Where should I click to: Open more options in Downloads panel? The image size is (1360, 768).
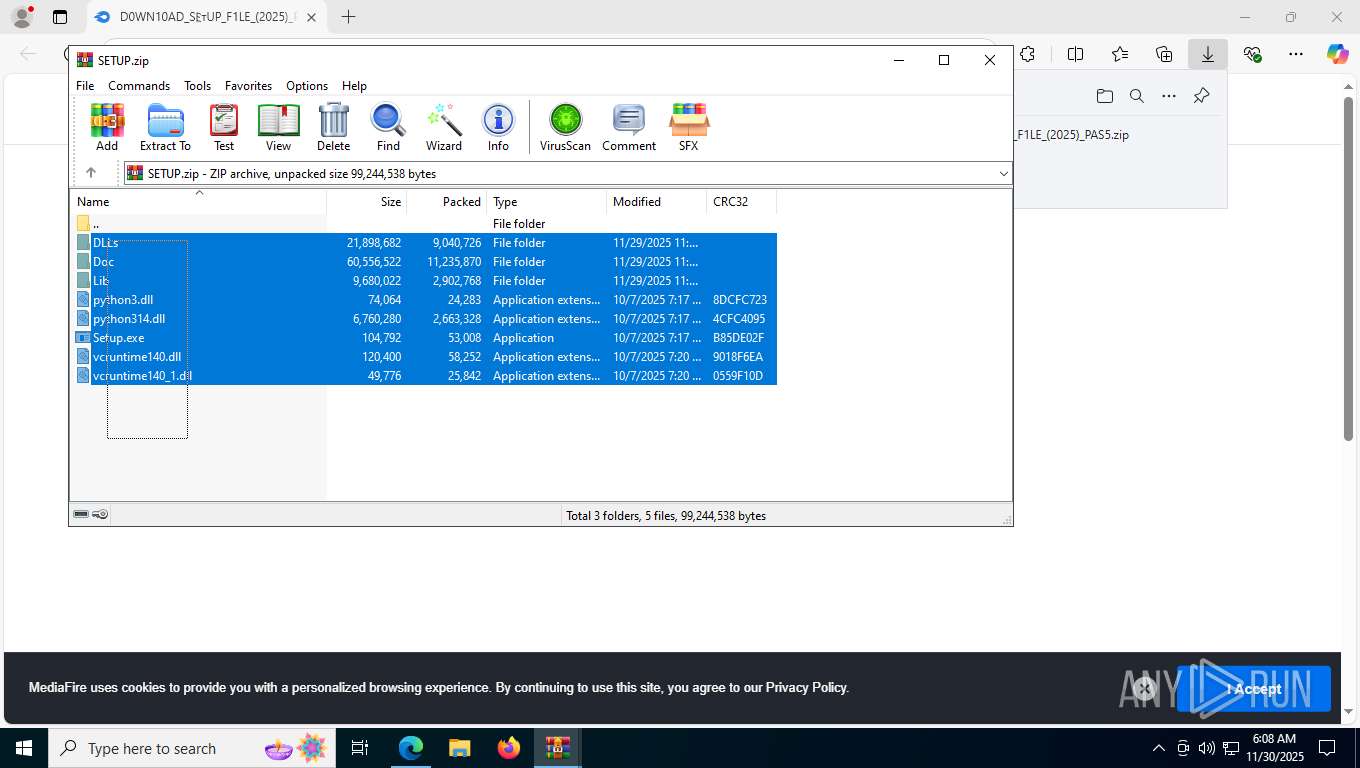(x=1169, y=96)
